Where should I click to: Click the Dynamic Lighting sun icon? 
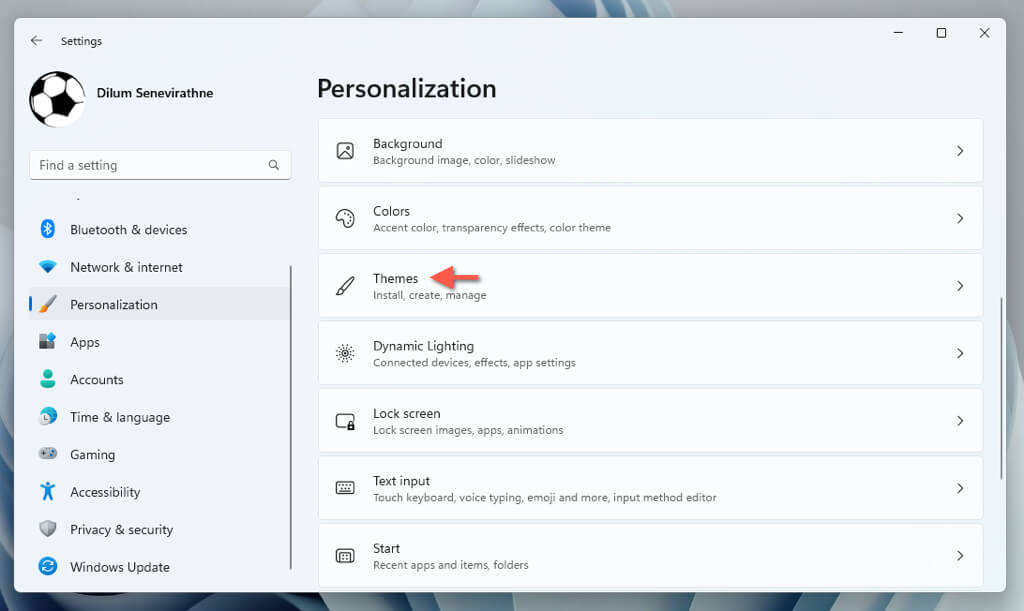coord(345,353)
